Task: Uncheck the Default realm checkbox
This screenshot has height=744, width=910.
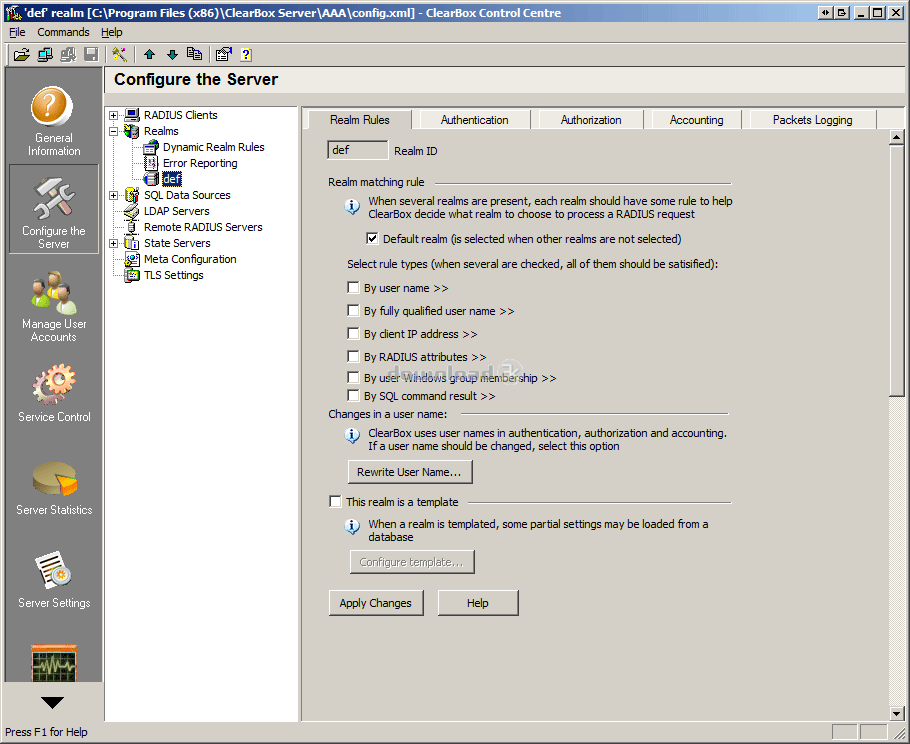Action: pos(372,239)
